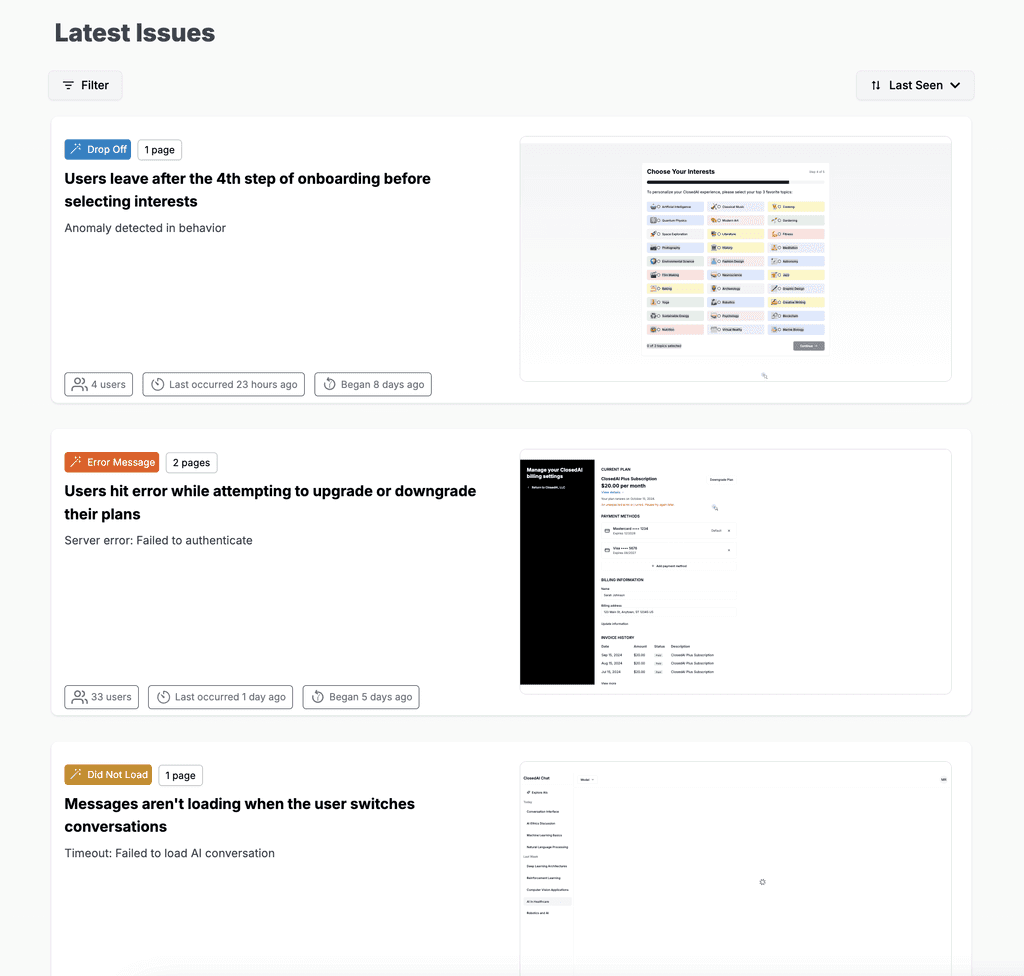The width and height of the screenshot is (1024, 976).
Task: Open the plan upgrade error issue title
Action: click(x=270, y=502)
